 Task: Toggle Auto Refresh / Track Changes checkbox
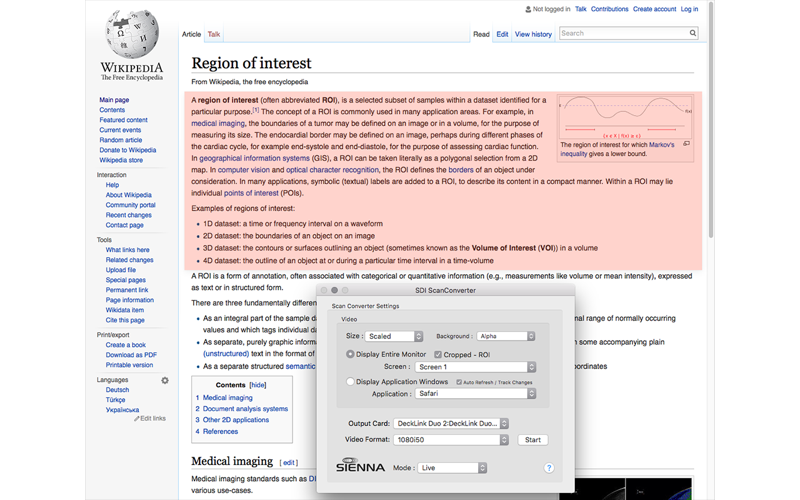point(459,382)
